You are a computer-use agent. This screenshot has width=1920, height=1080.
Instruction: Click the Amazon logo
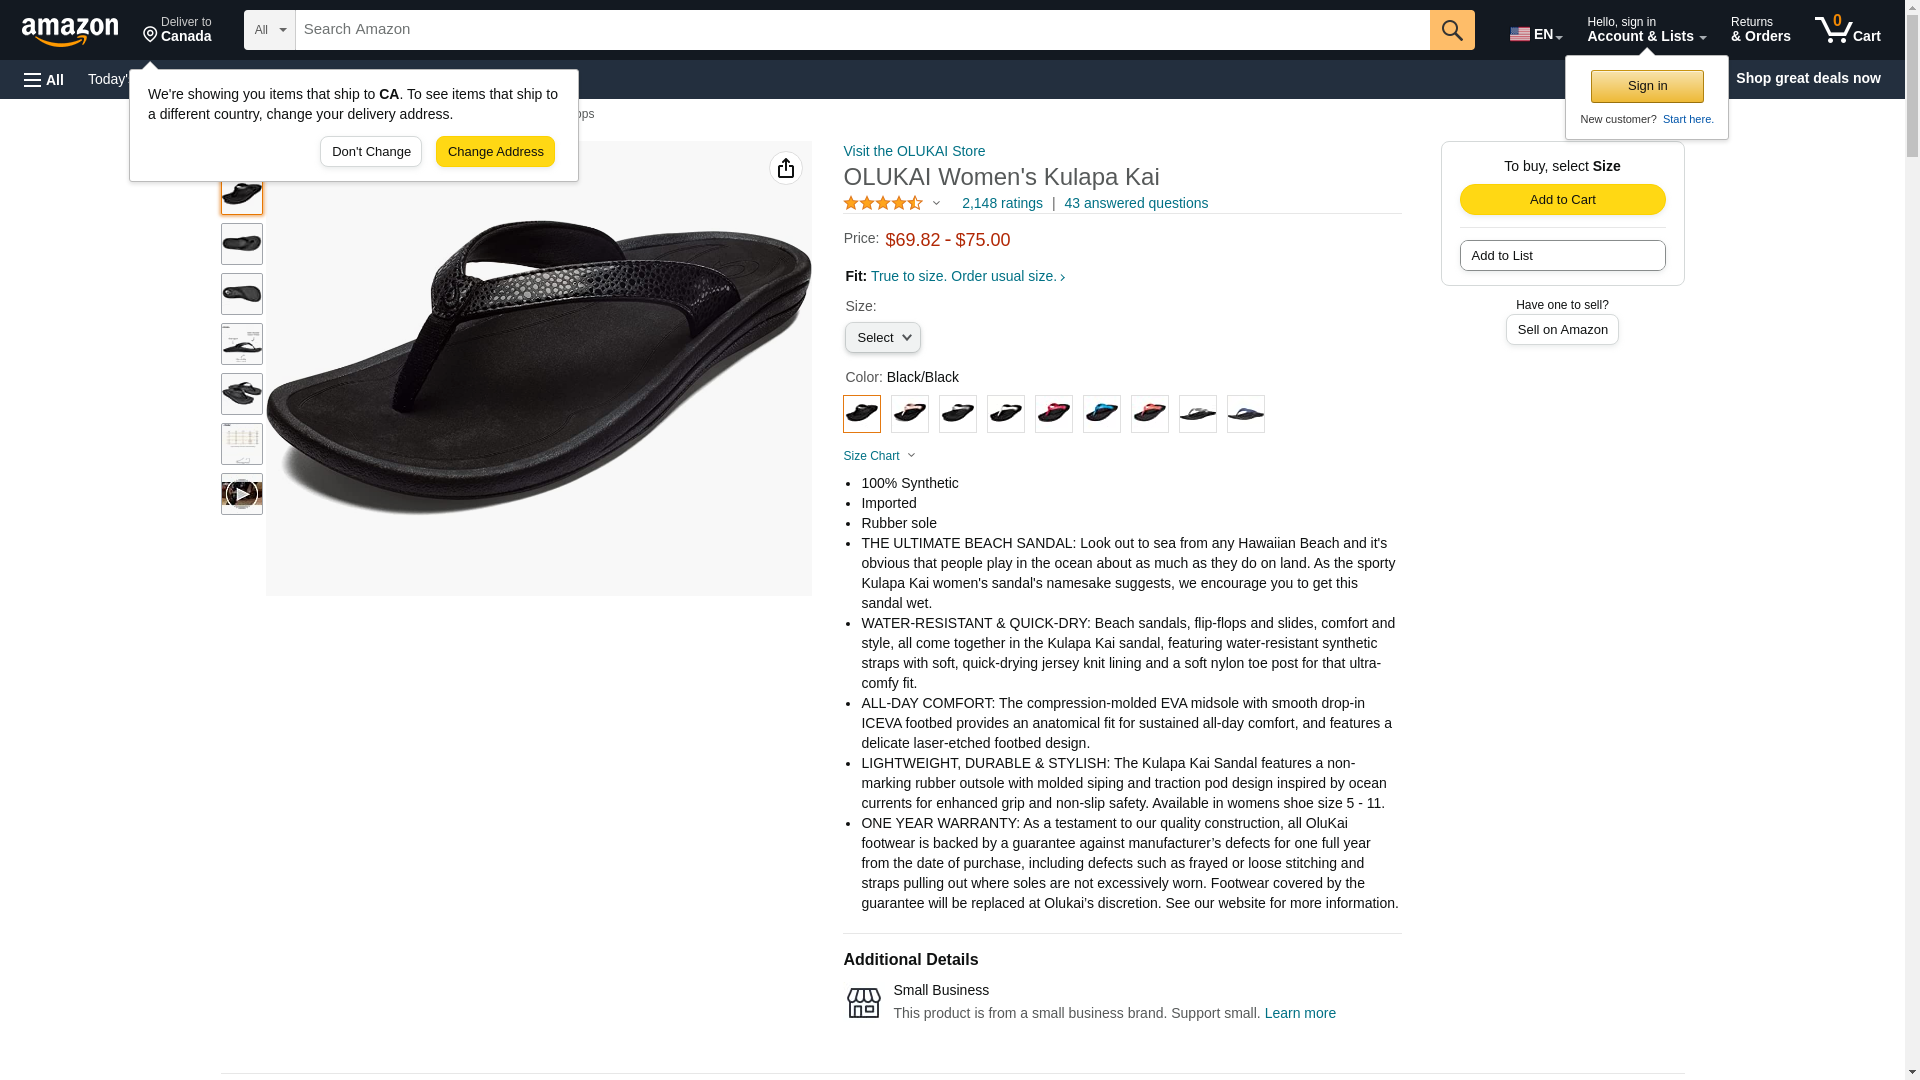[70, 31]
